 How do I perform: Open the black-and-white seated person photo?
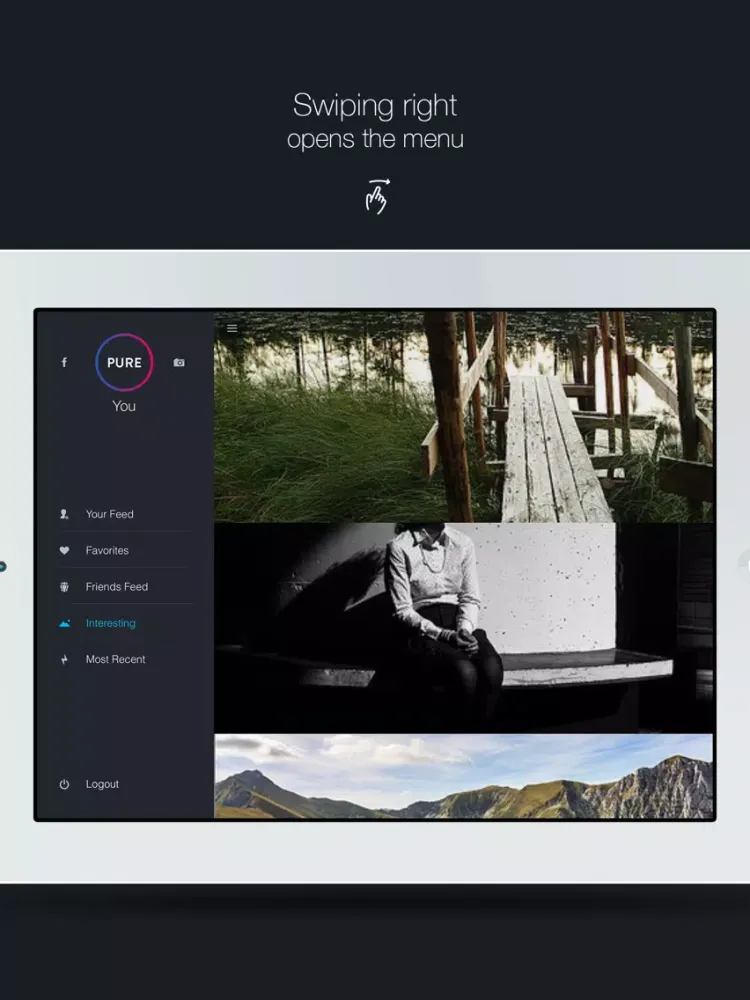point(464,628)
